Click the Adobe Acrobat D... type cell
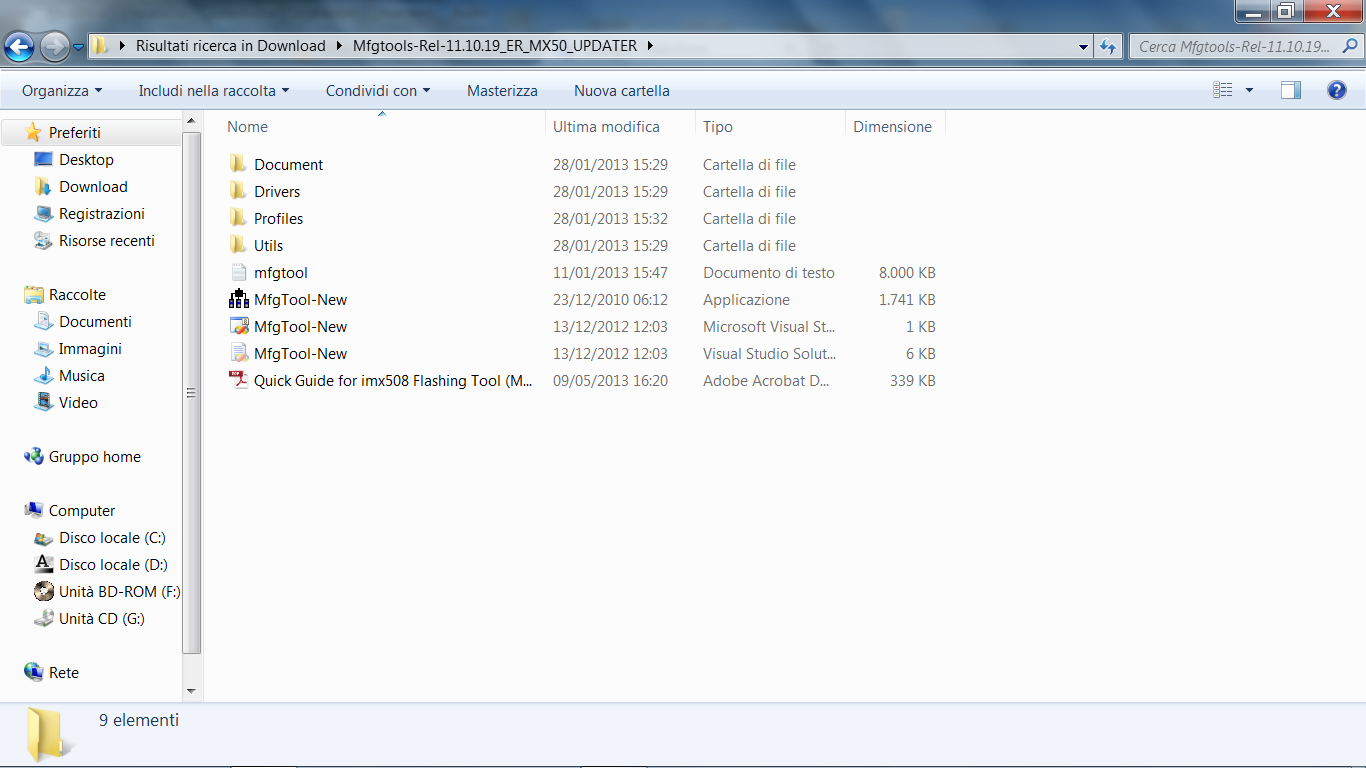Screen dimensions: 1366x768 click(766, 380)
